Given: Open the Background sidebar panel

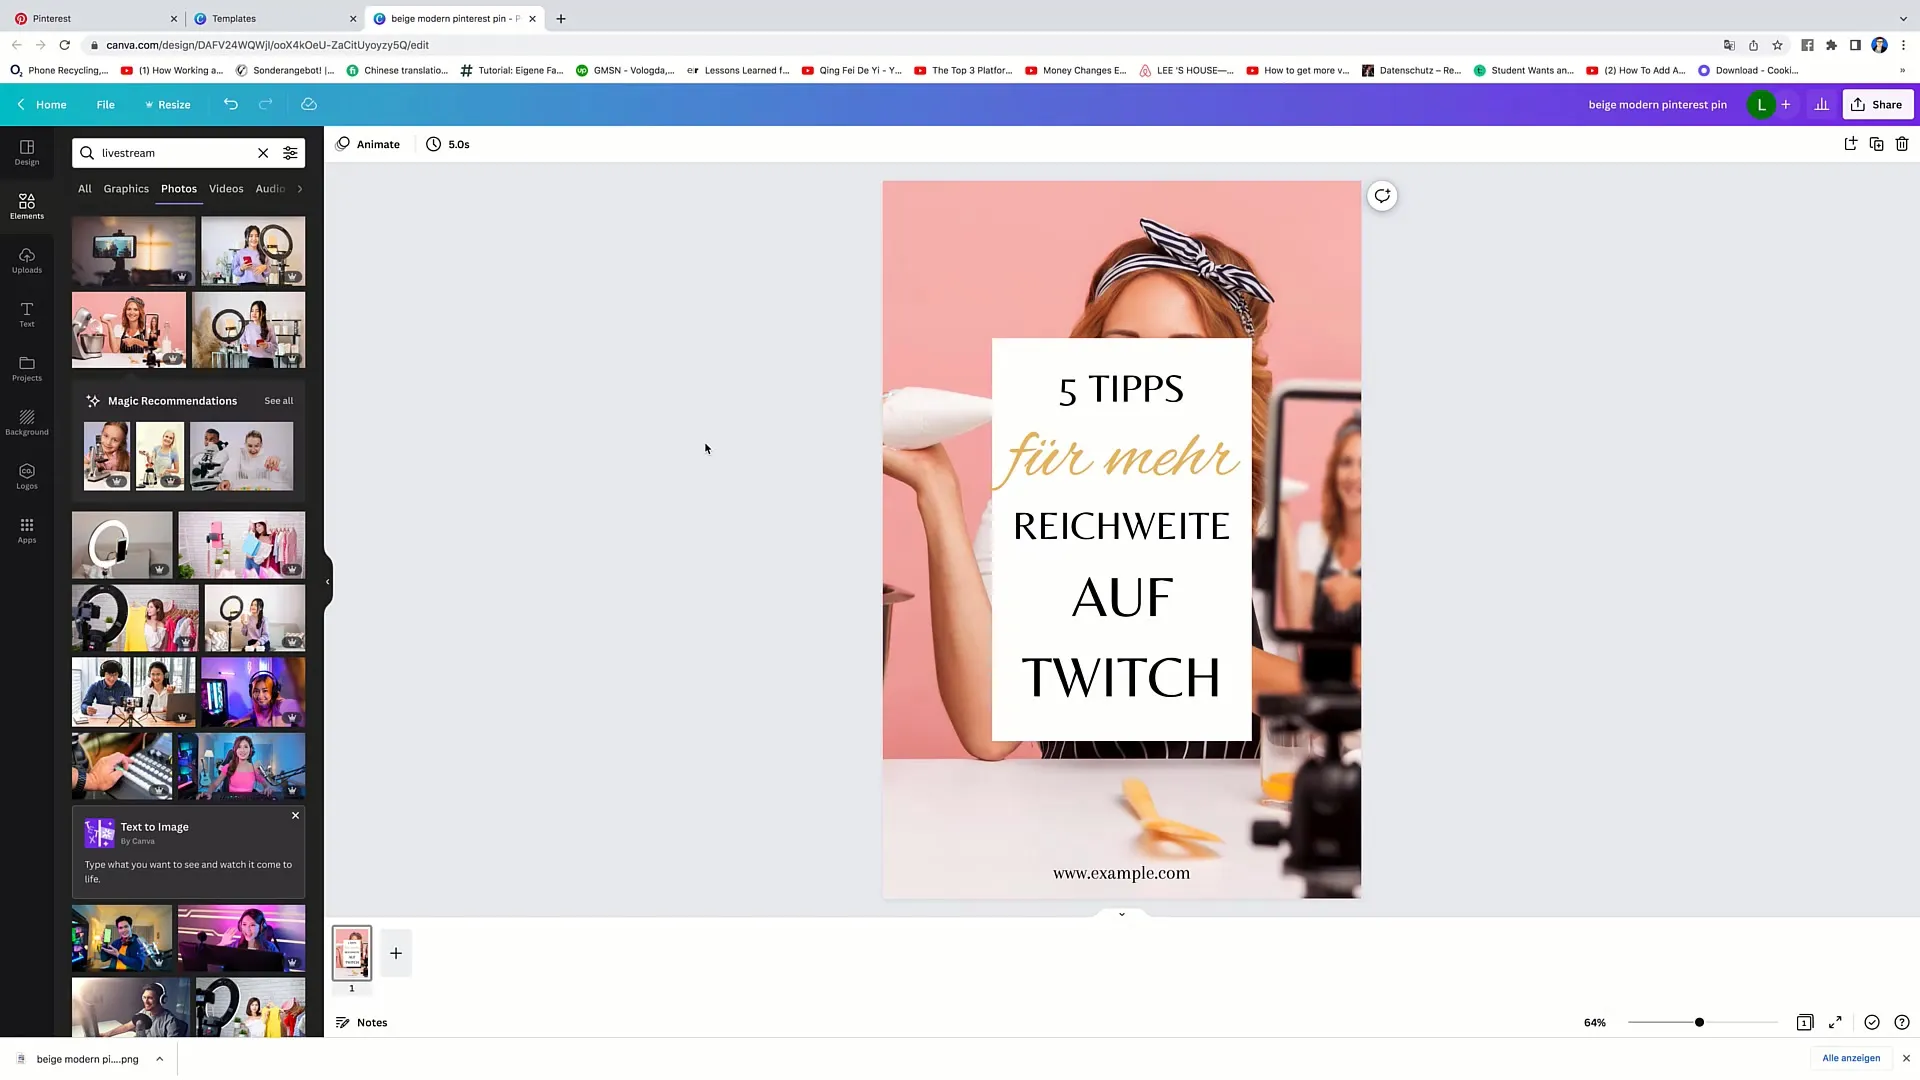Looking at the screenshot, I should [27, 422].
